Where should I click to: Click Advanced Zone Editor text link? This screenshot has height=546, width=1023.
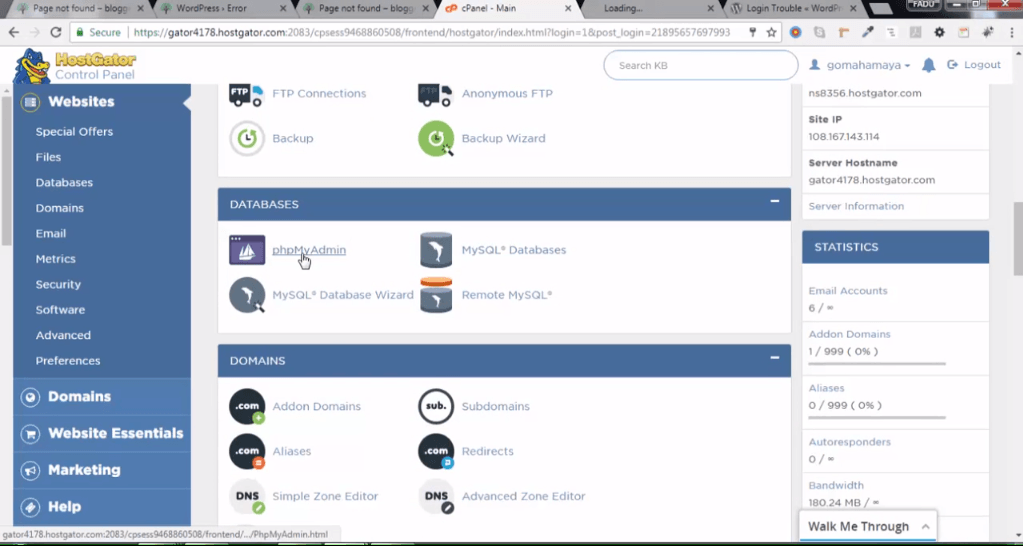coord(523,496)
